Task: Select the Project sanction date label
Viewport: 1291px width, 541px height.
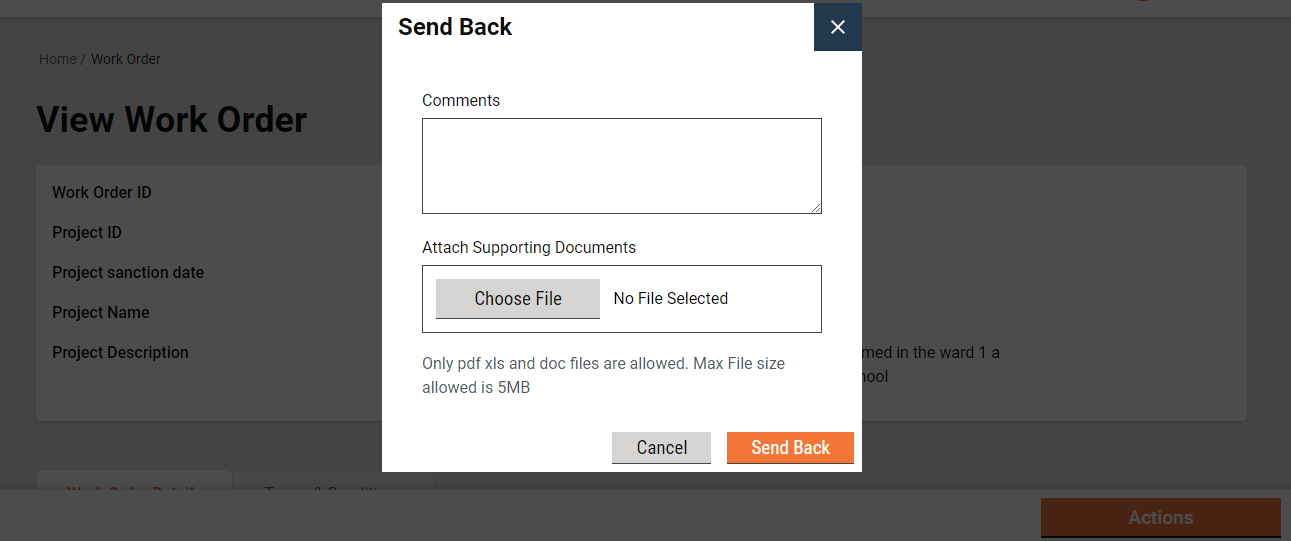Action: 128,273
